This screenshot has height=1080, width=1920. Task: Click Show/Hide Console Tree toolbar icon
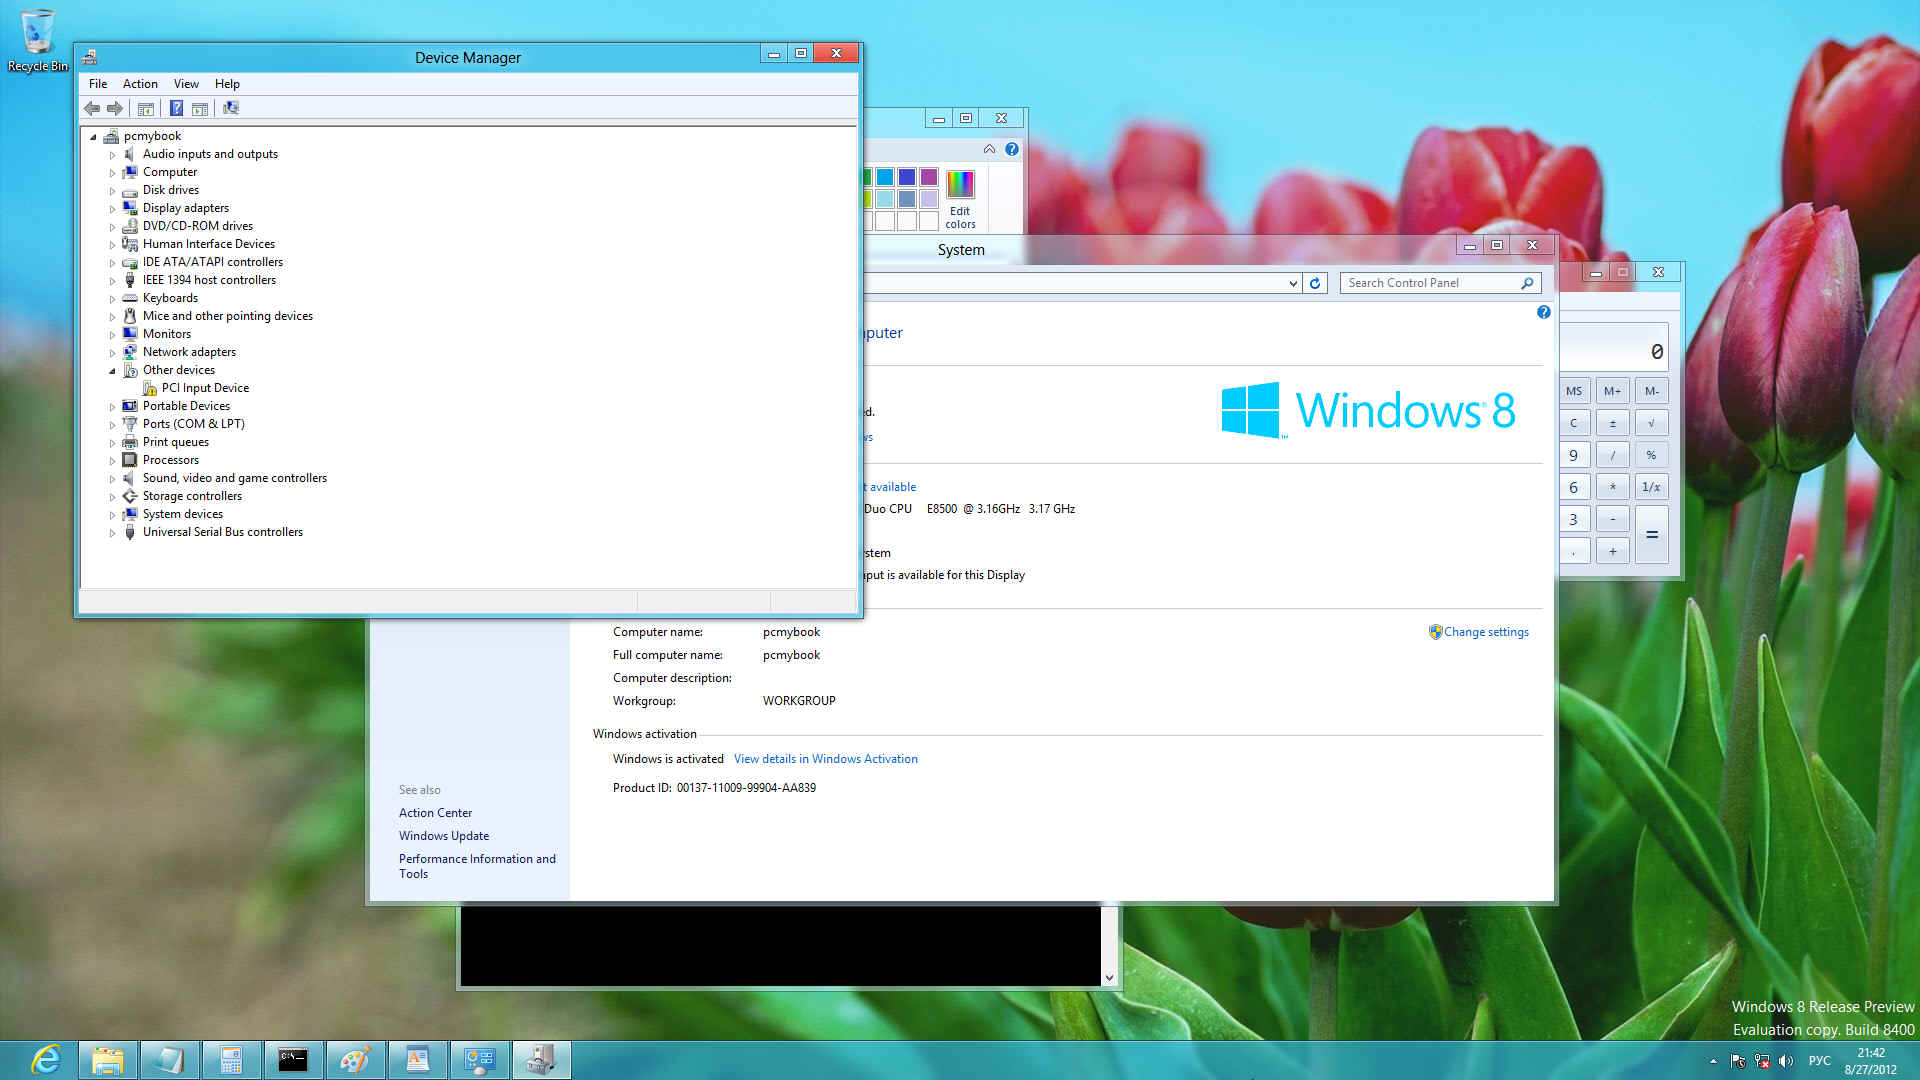pos(146,108)
